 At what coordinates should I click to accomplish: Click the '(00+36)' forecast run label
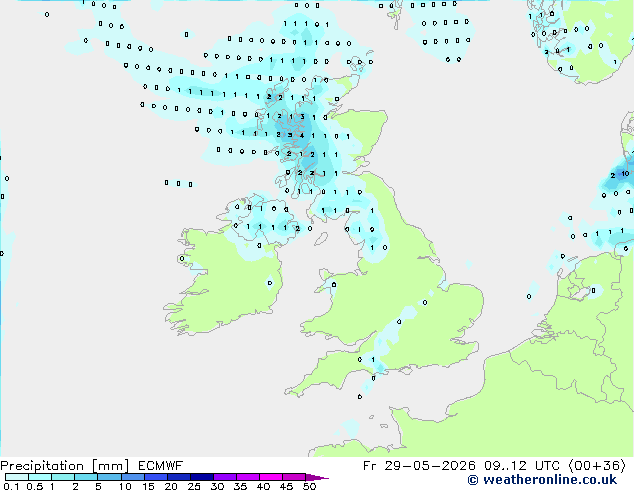(598, 466)
